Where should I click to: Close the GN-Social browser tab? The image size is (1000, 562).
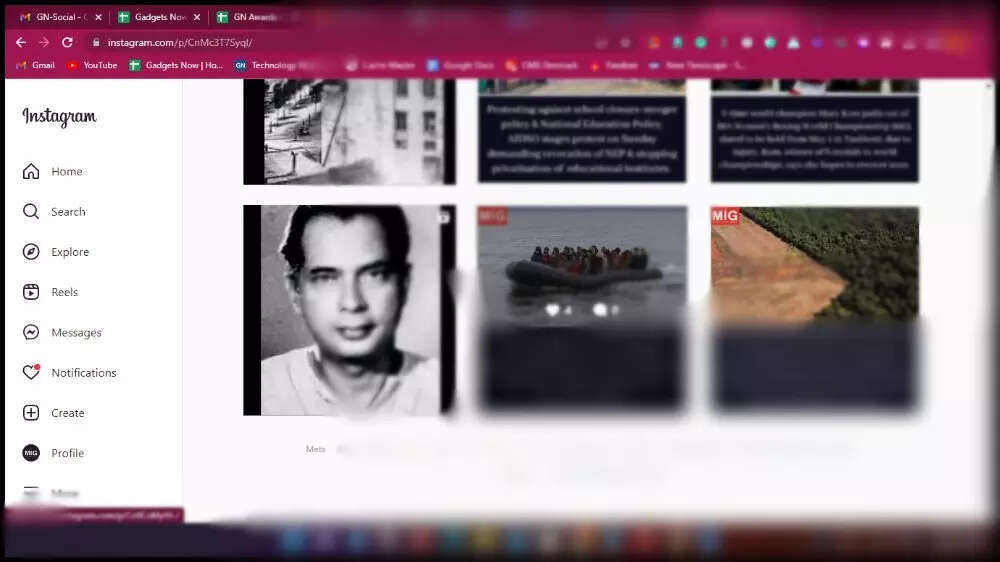tap(98, 17)
